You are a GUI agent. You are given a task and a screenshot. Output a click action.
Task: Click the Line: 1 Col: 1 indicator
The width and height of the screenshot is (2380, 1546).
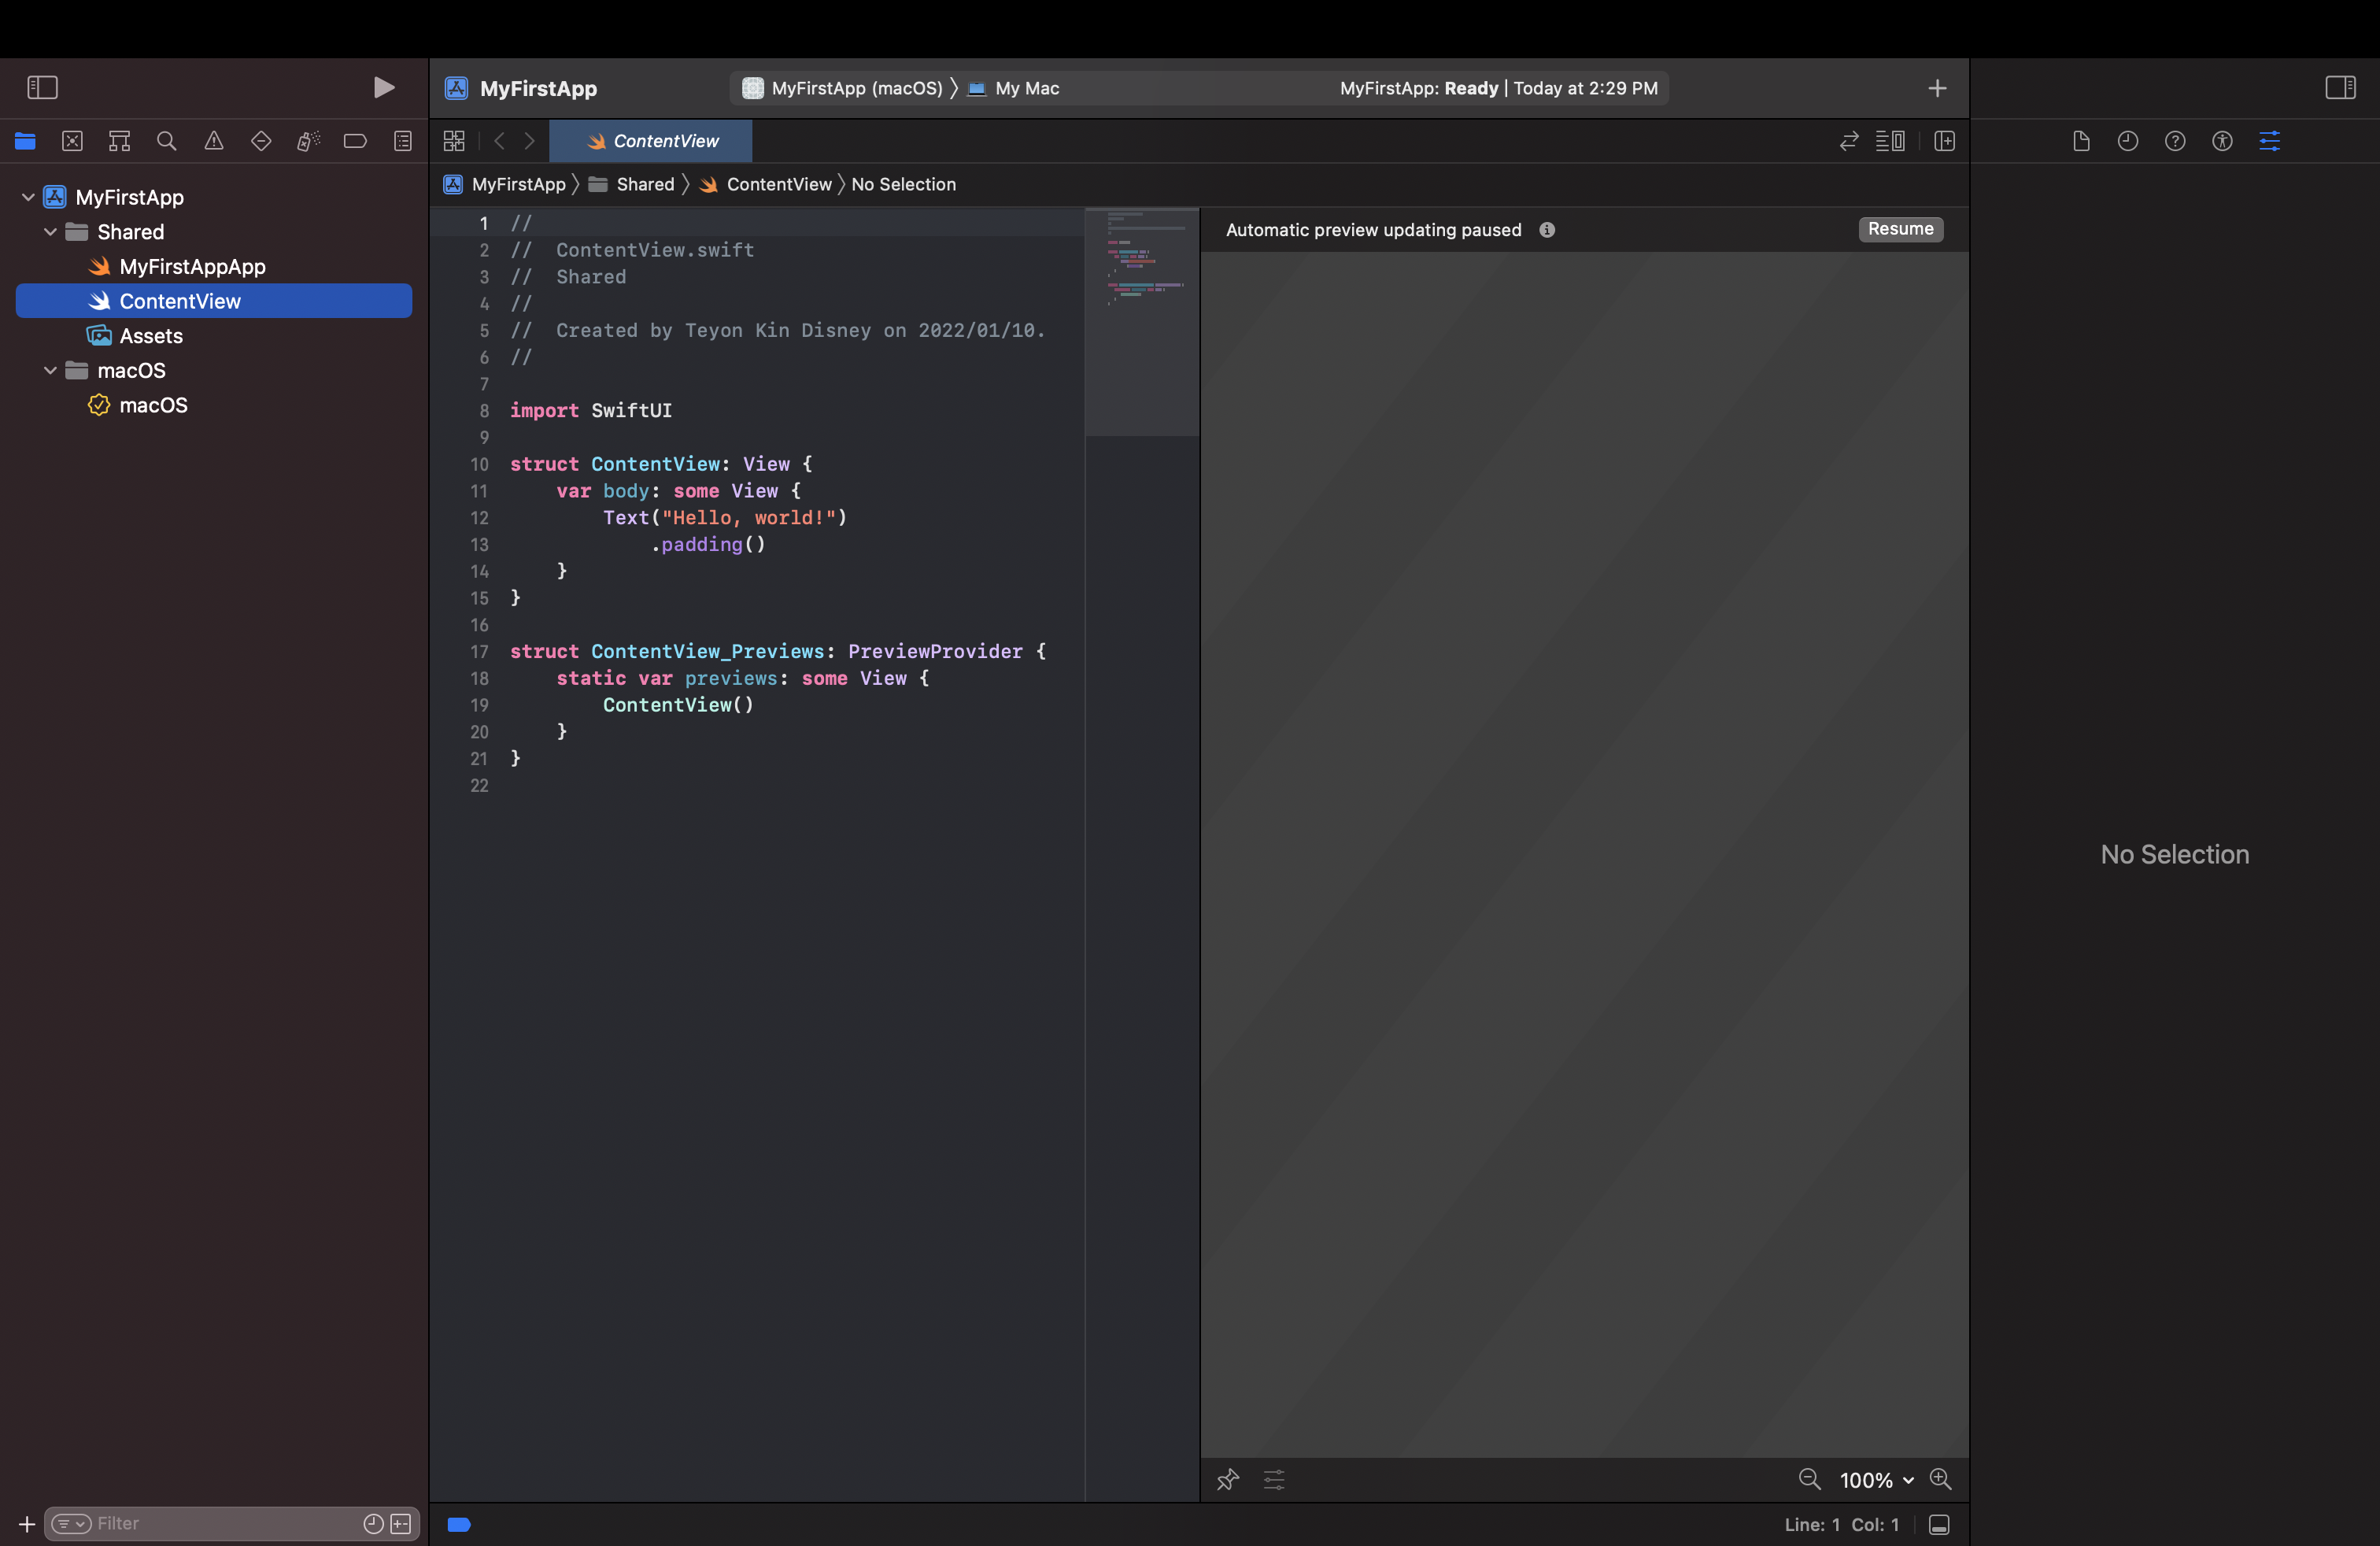click(1841, 1524)
